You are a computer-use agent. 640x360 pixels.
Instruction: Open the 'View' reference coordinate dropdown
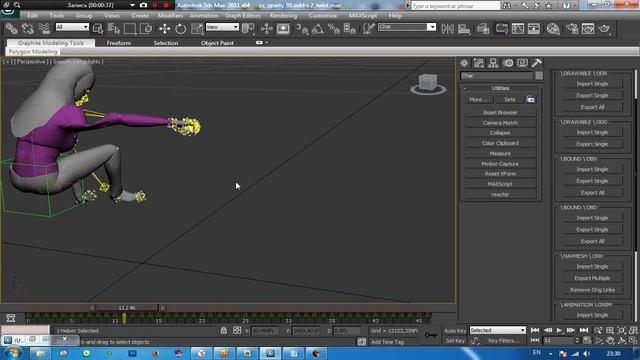pyautogui.click(x=222, y=27)
